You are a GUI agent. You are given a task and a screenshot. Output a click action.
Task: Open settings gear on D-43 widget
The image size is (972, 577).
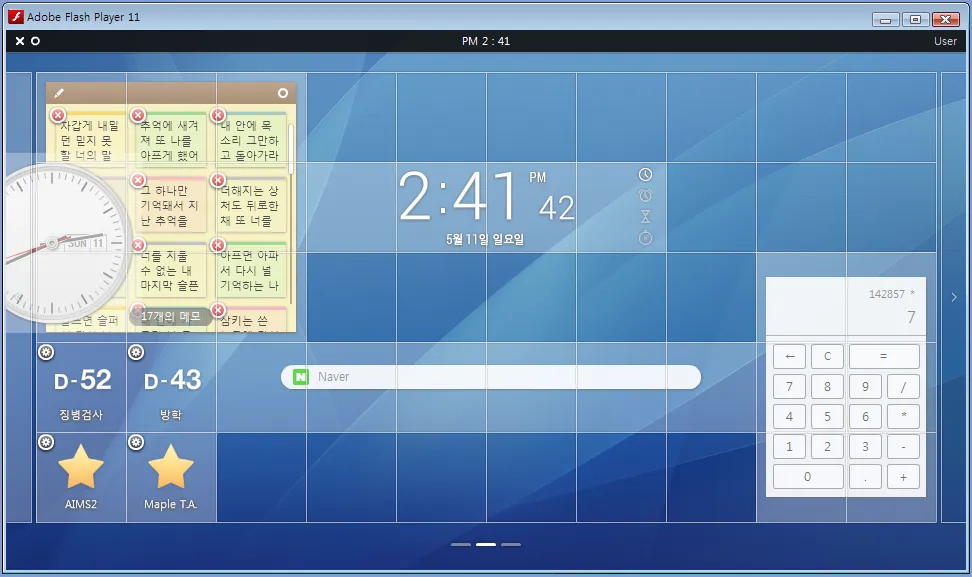(x=136, y=353)
